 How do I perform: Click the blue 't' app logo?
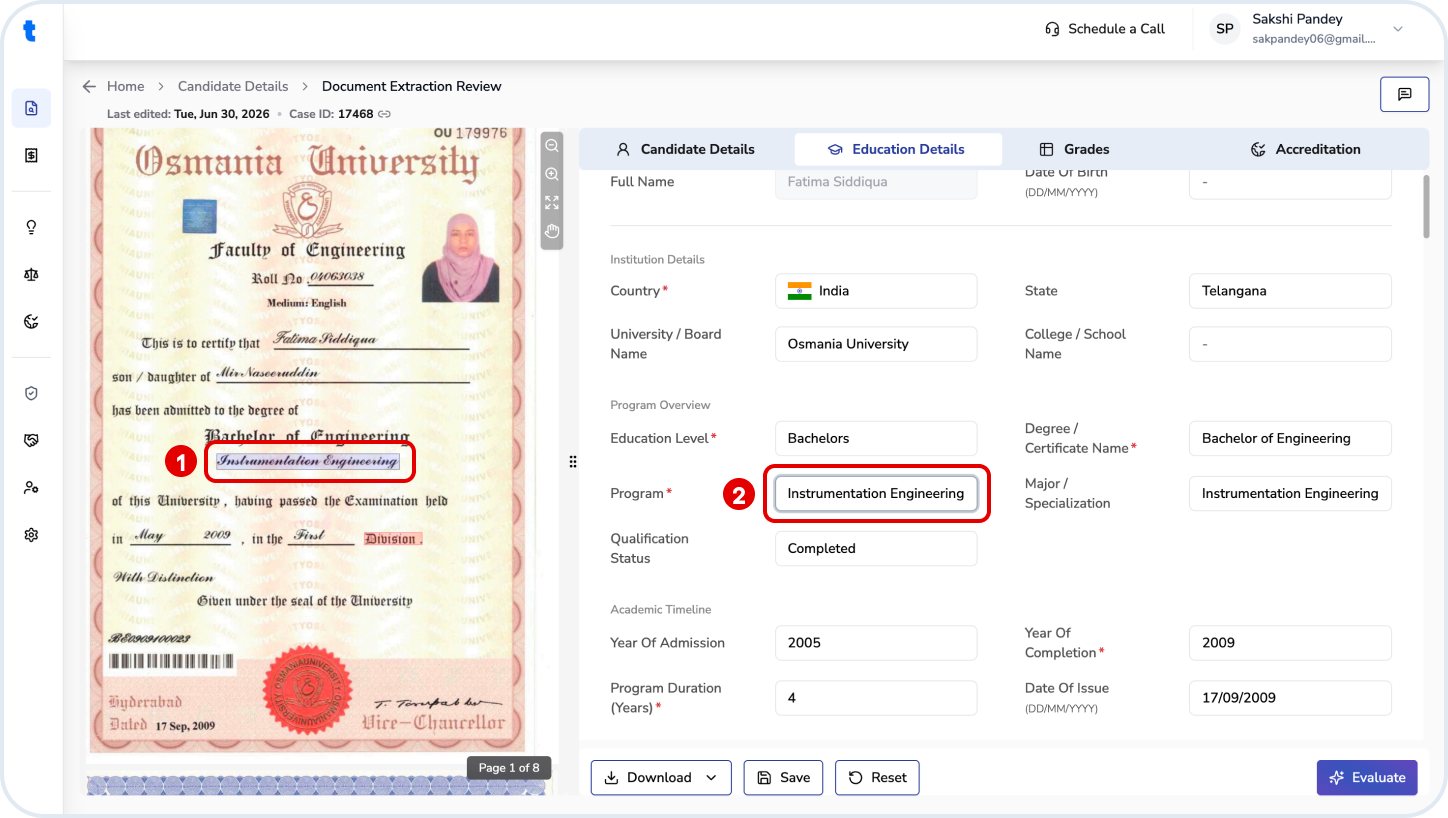coord(30,30)
